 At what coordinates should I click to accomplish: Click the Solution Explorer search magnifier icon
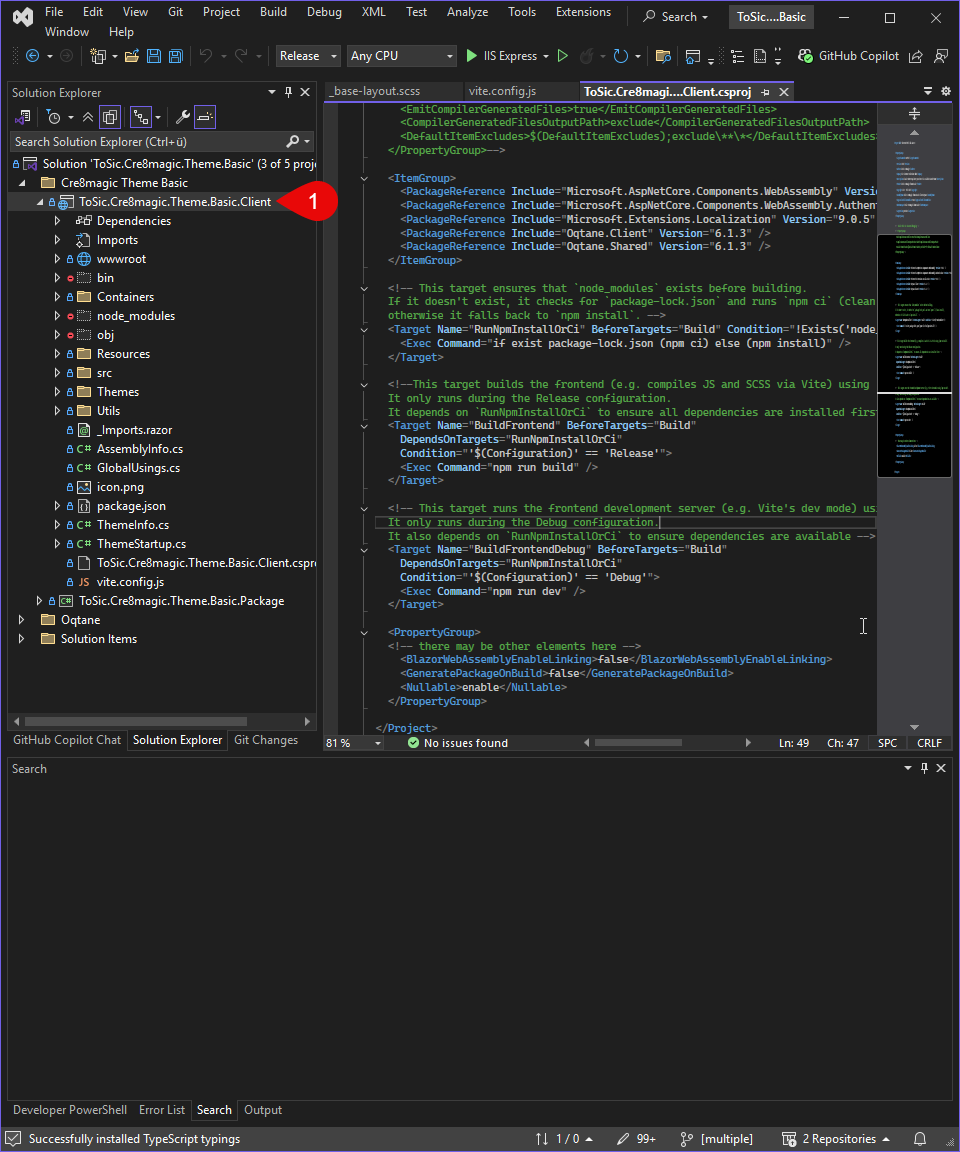[x=293, y=141]
